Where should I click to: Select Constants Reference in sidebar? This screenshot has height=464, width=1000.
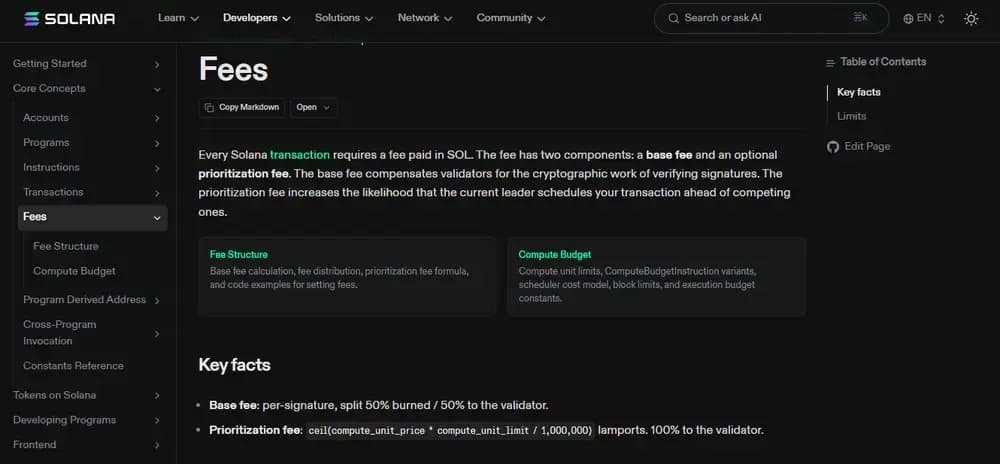[73, 366]
